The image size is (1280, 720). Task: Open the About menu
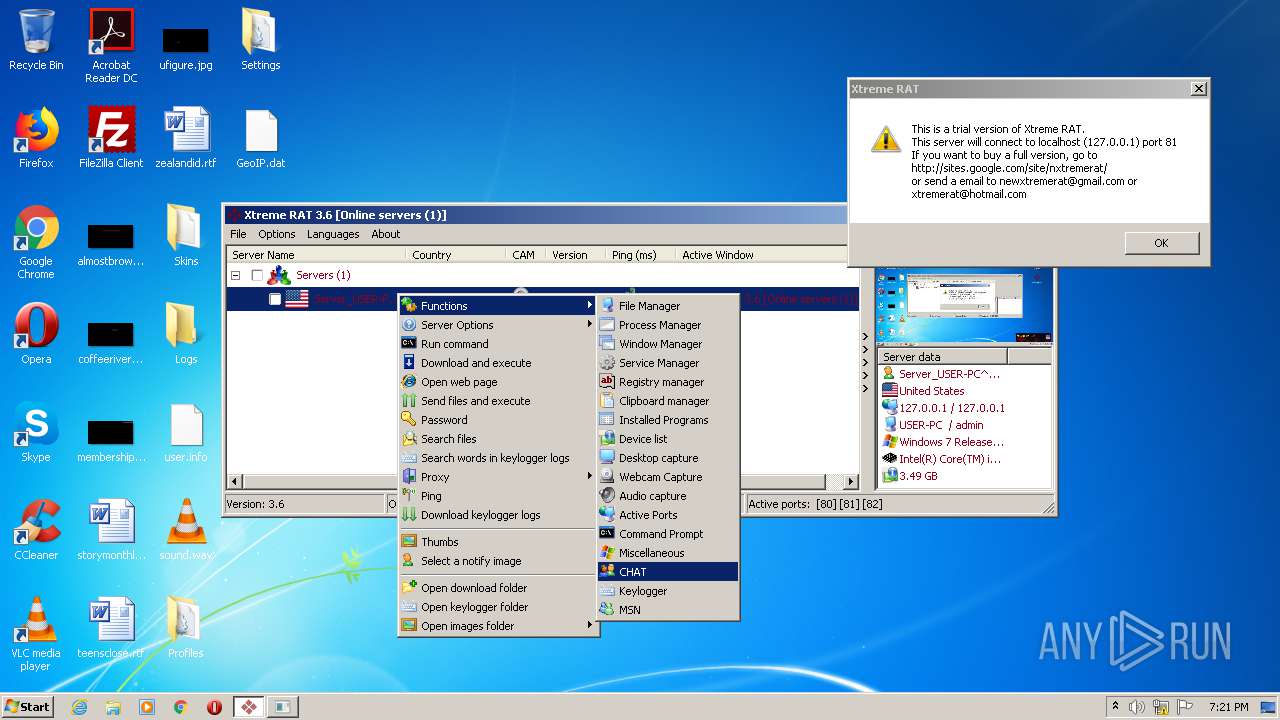(x=386, y=234)
